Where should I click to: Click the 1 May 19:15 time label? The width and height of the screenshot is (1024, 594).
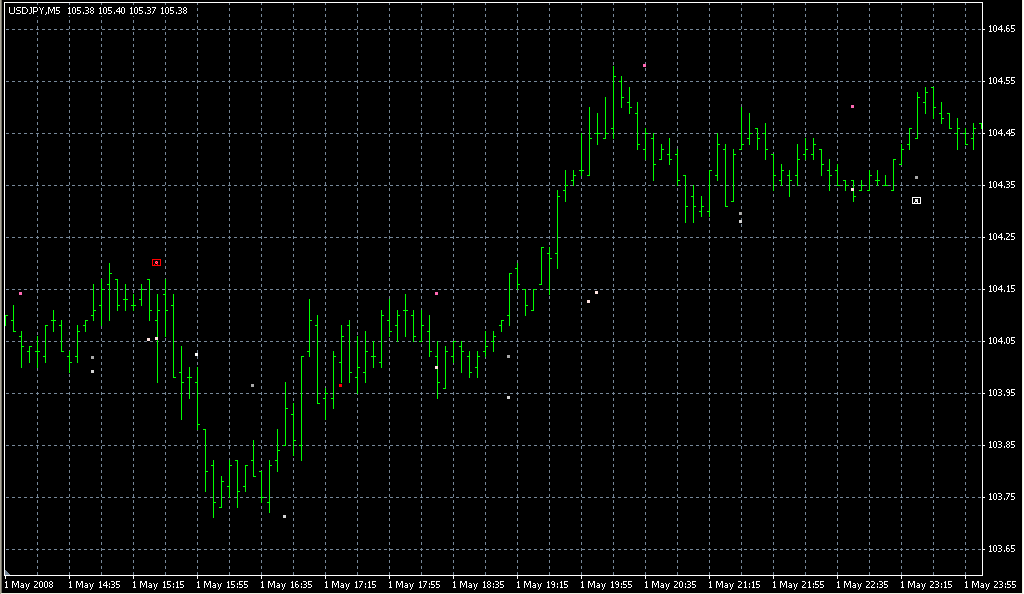(542, 585)
